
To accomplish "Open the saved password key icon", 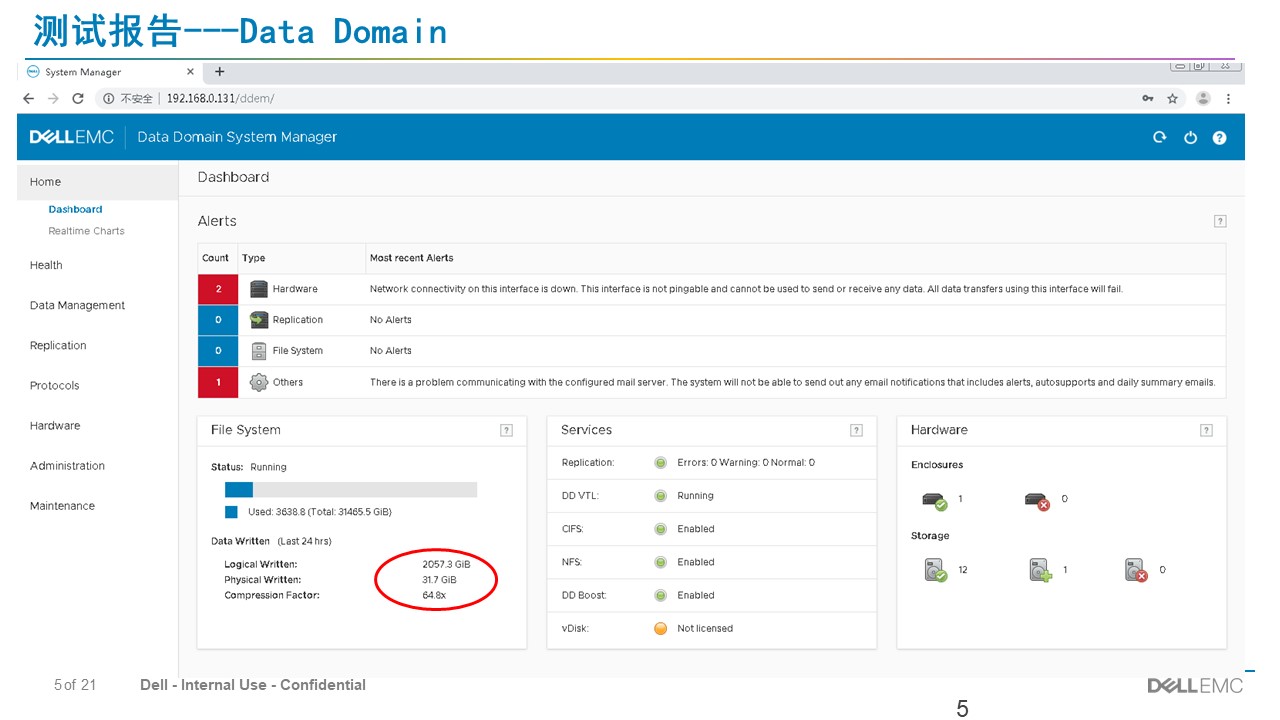I will 1148,98.
